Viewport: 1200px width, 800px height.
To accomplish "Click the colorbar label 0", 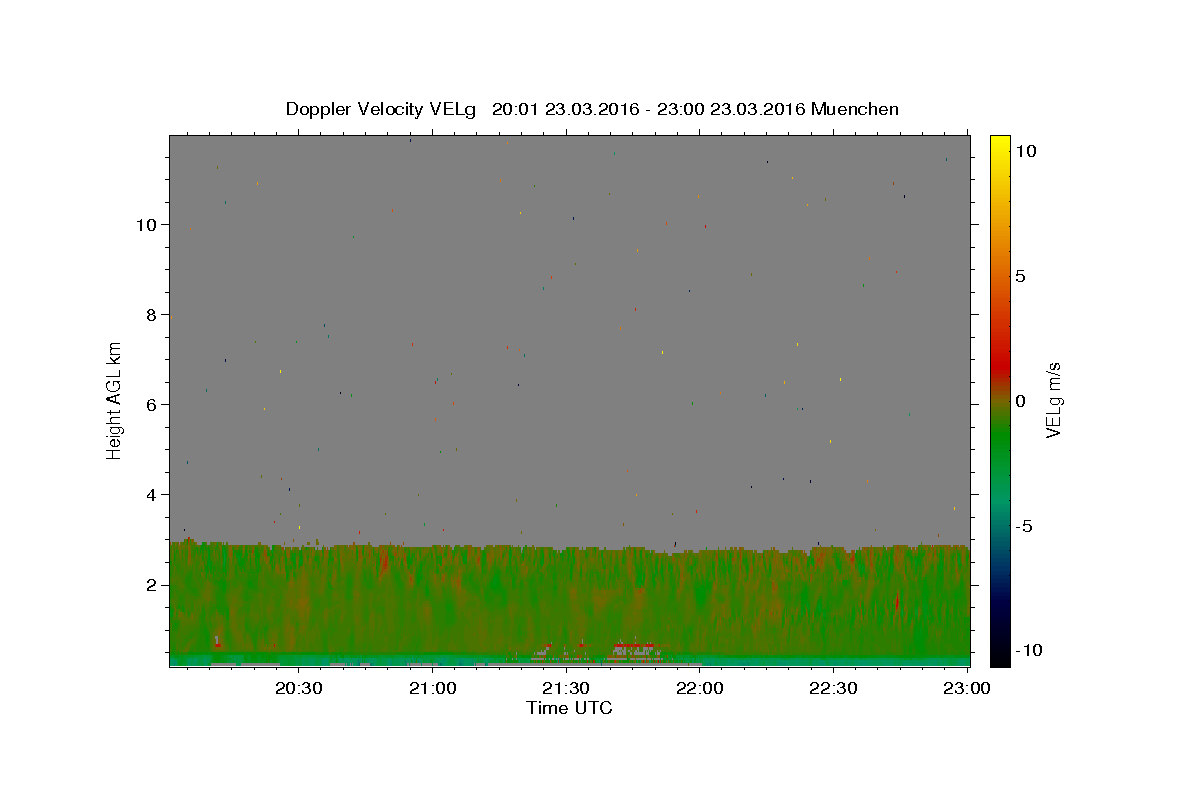I will click(1020, 401).
